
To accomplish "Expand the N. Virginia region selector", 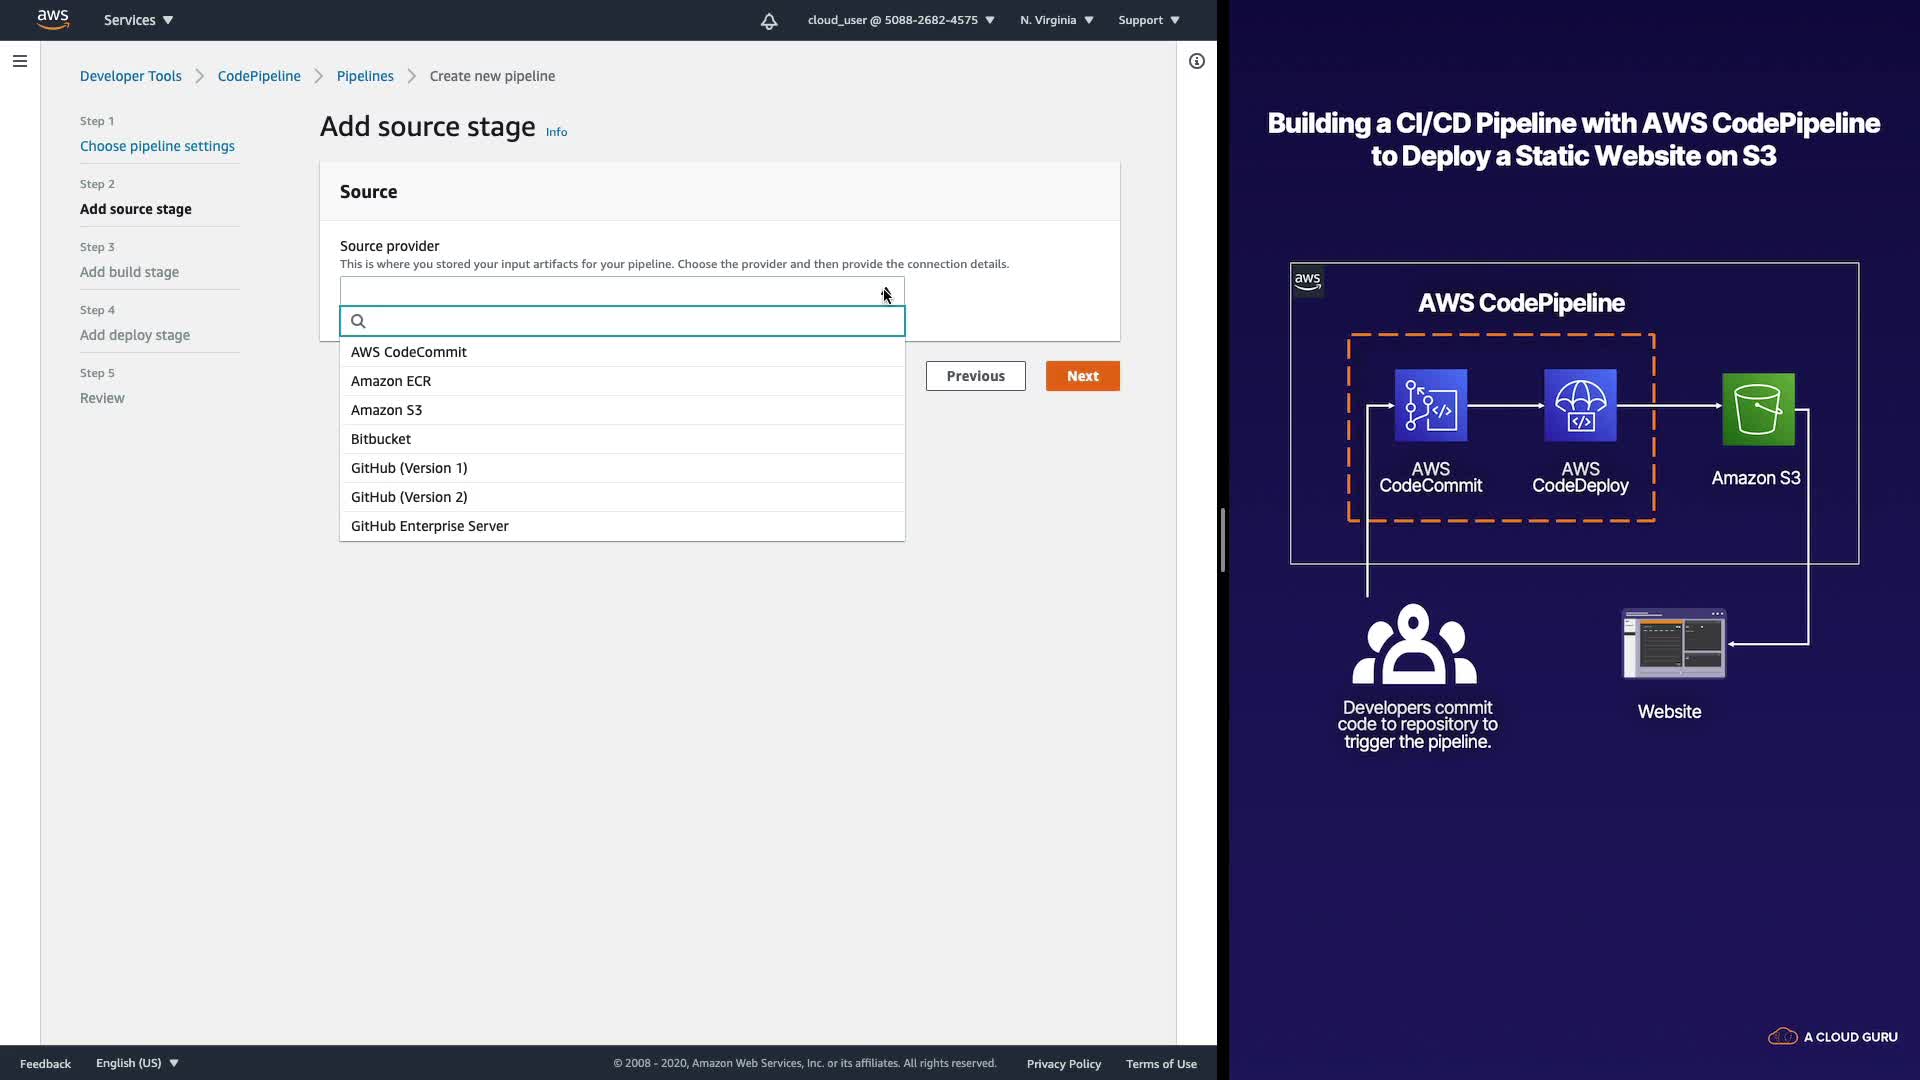I will 1056,20.
